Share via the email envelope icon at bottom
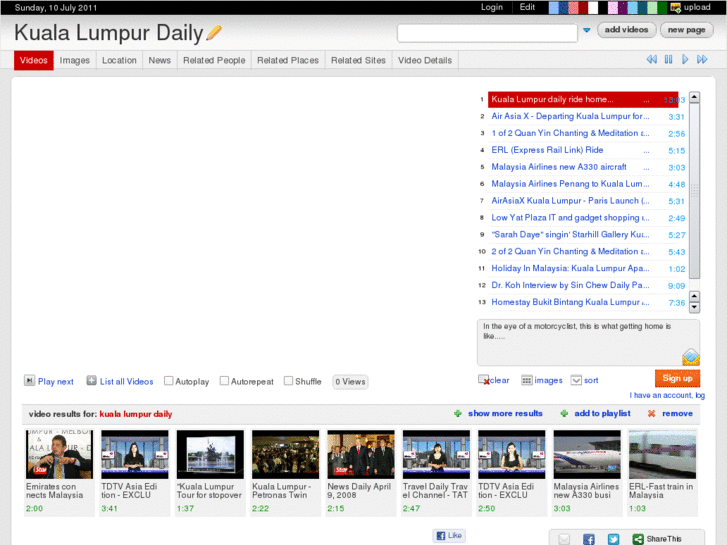Image resolution: width=727 pixels, height=545 pixels. click(x=564, y=539)
